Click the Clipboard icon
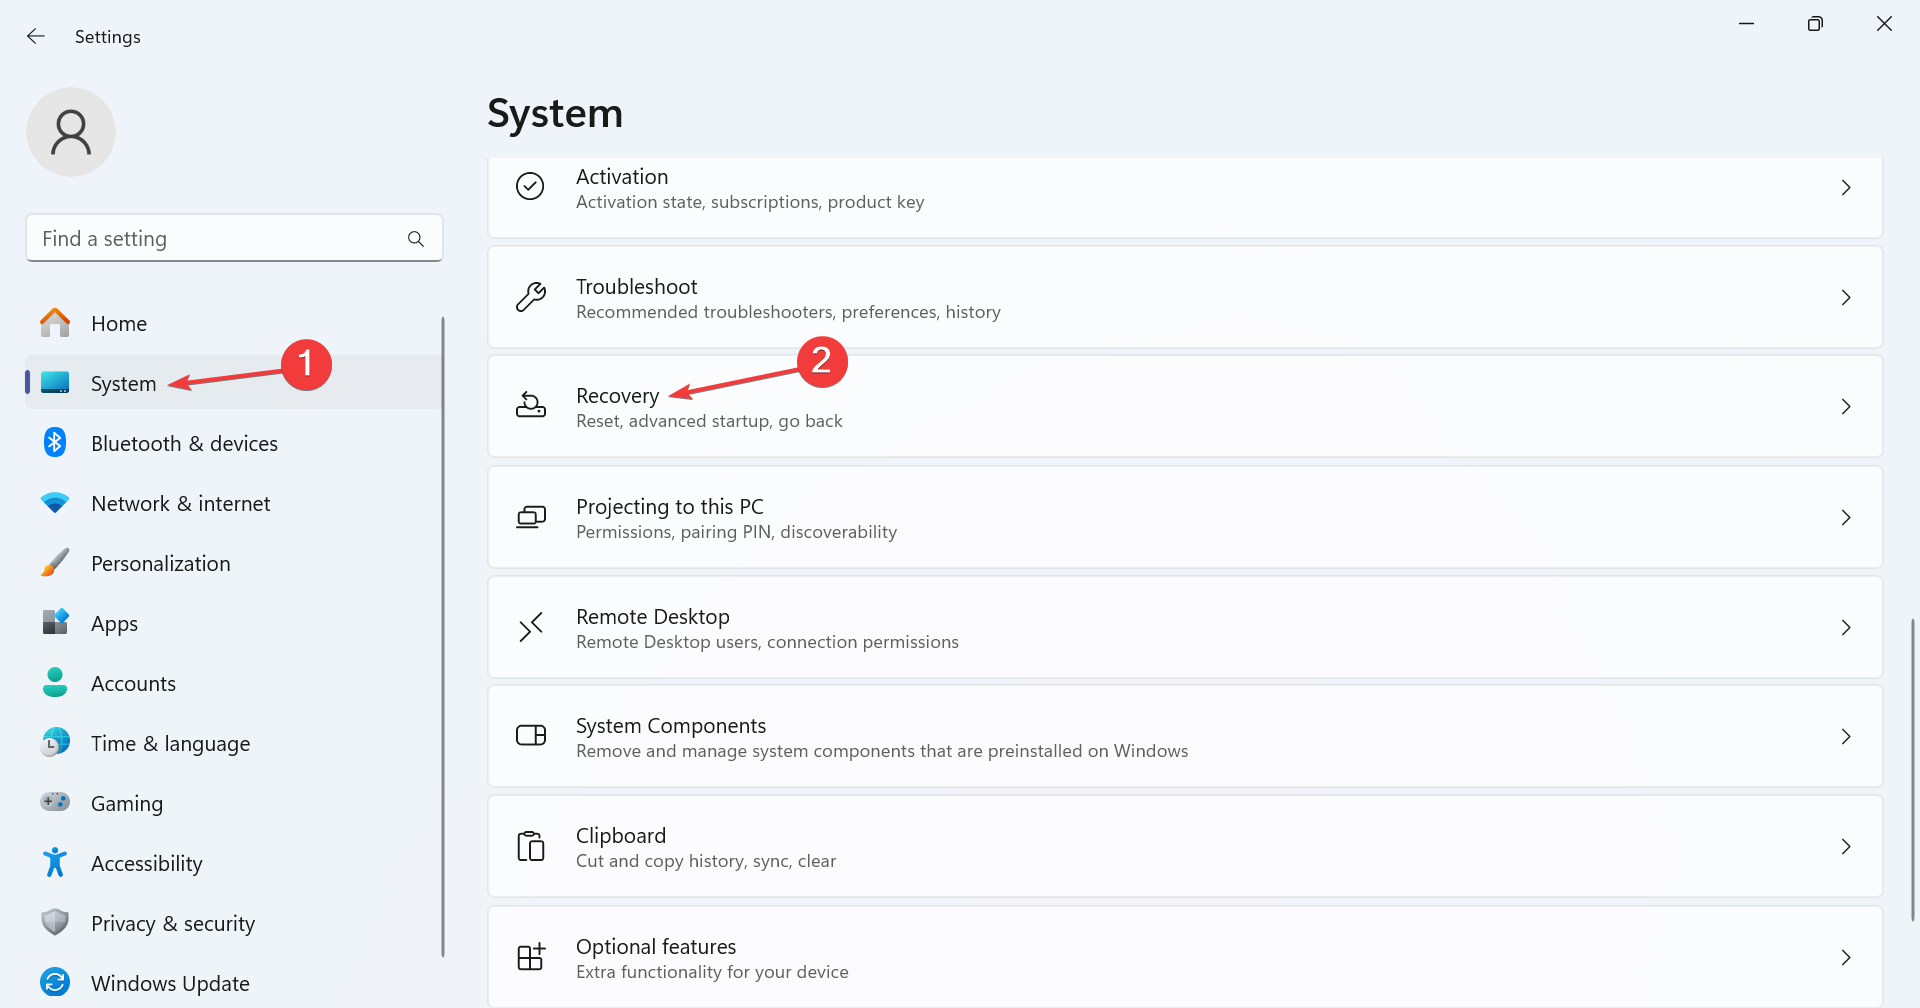Viewport: 1920px width, 1008px height. (x=531, y=846)
